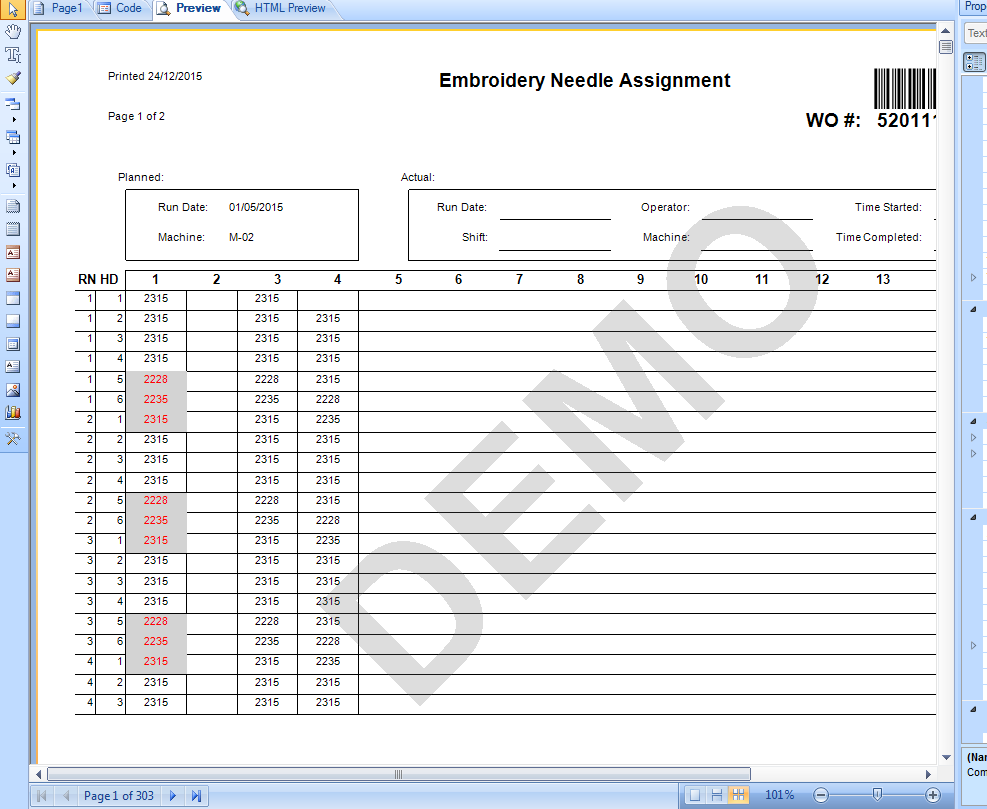Click the 'Operator:' label
Screen dimensions: 987x809
665,207
